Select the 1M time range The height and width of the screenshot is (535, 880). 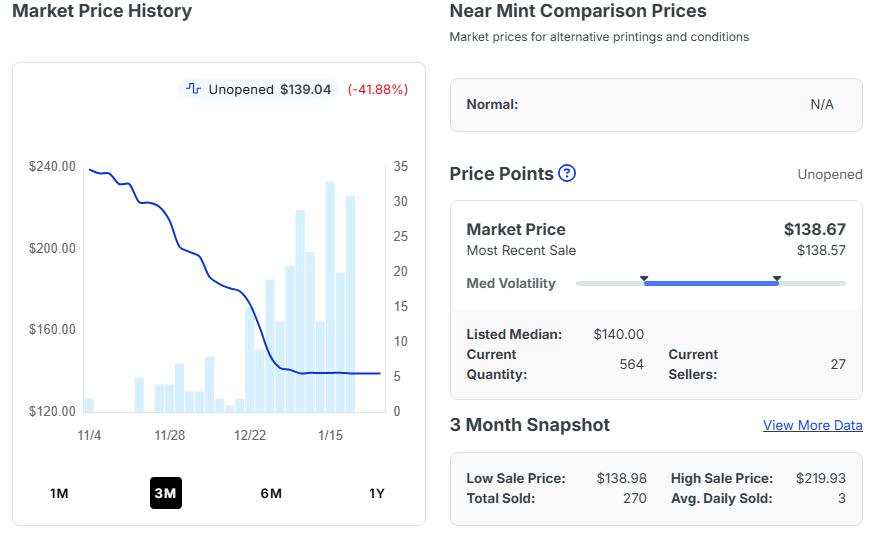59,493
